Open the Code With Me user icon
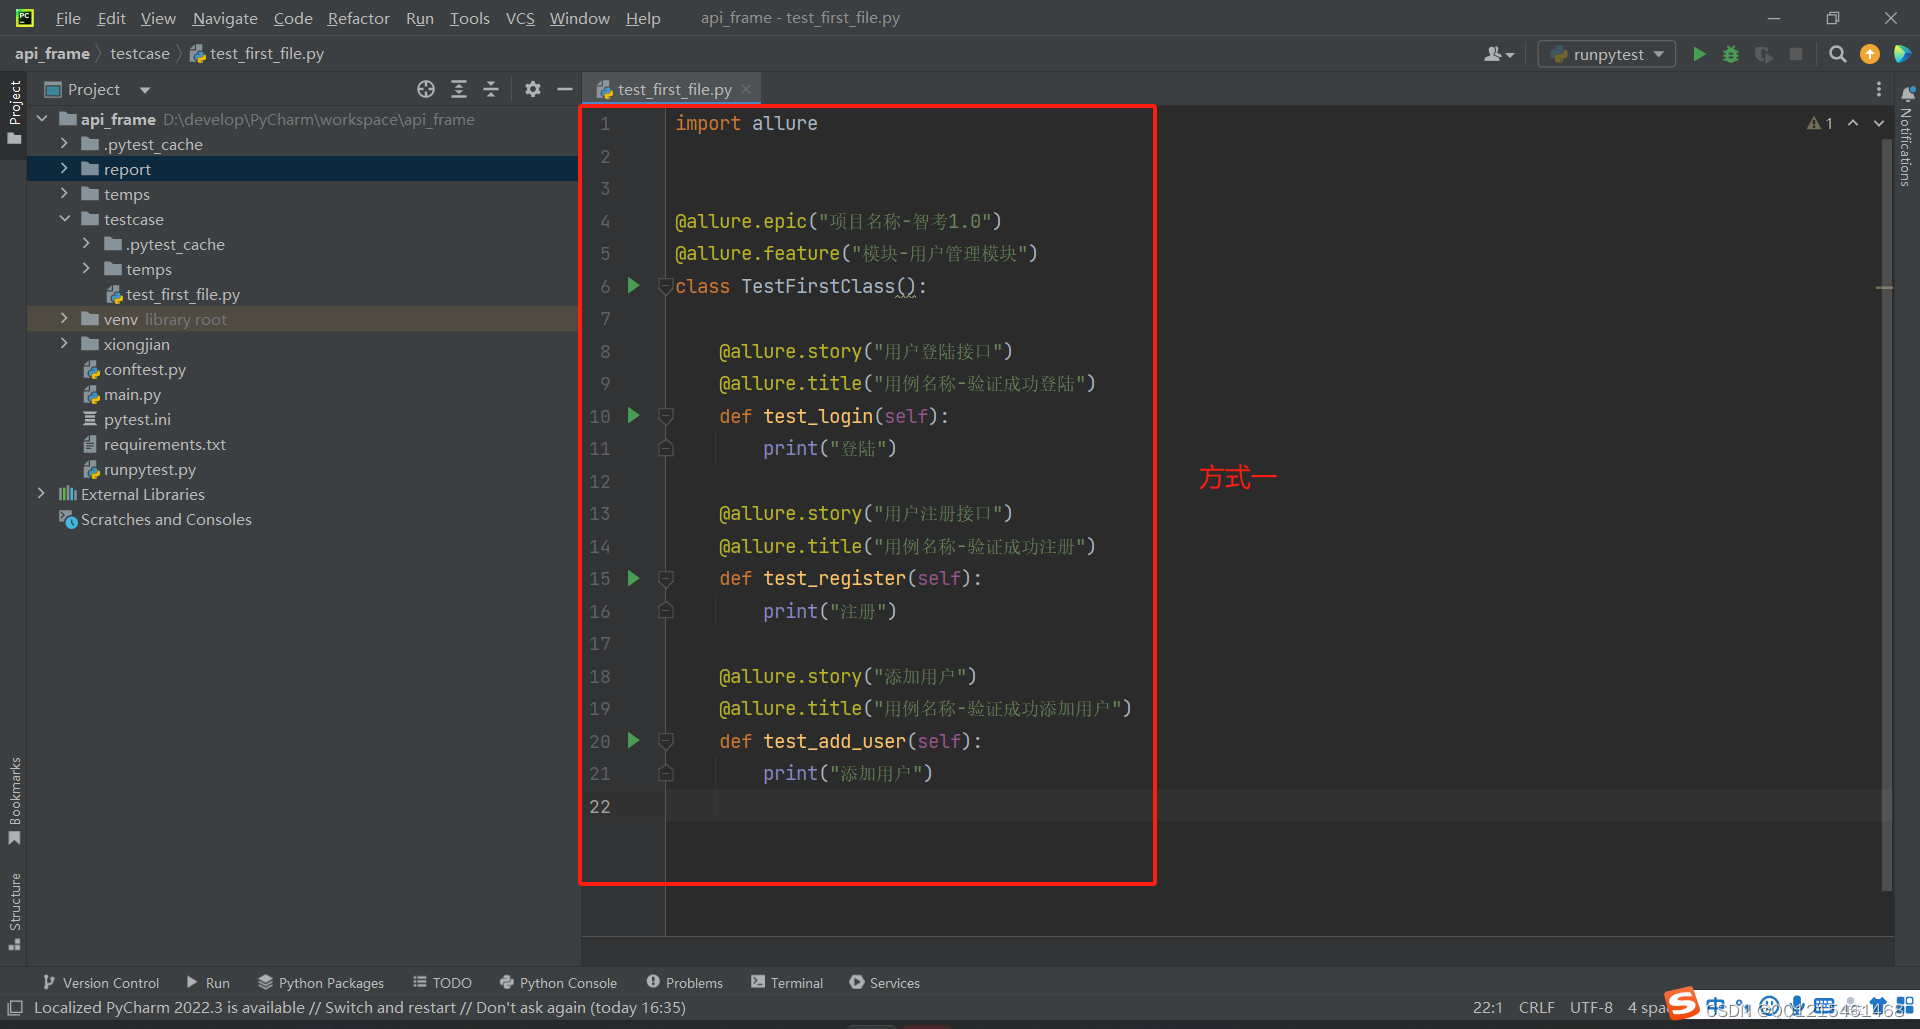The image size is (1920, 1029). point(1498,54)
